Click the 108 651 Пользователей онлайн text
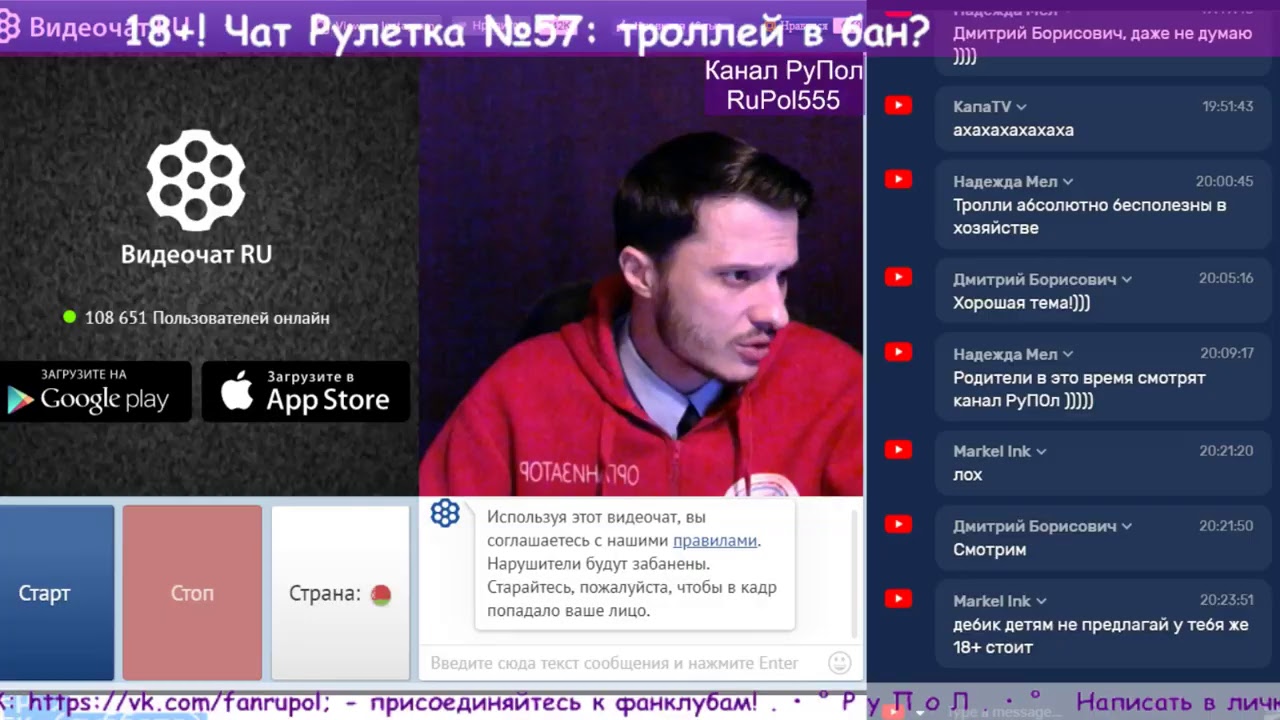The width and height of the screenshot is (1280, 720). [207, 318]
